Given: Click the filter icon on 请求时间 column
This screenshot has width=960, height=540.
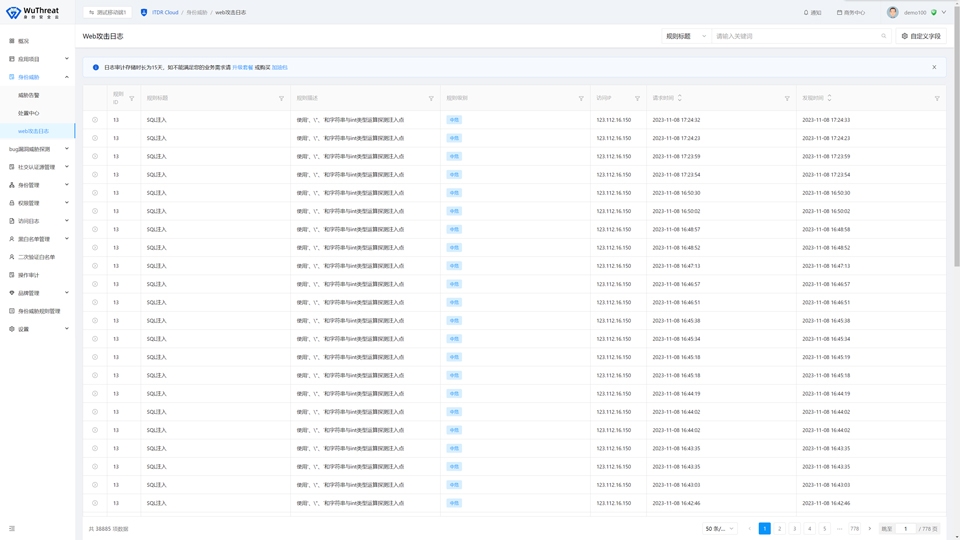Looking at the screenshot, I should click(x=787, y=99).
